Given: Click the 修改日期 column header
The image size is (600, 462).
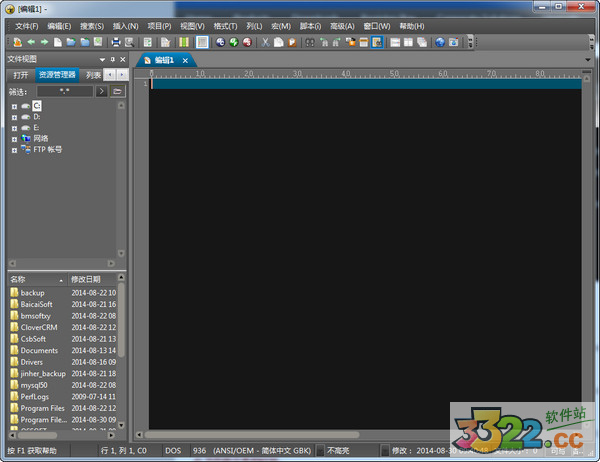Looking at the screenshot, I should [x=86, y=278].
